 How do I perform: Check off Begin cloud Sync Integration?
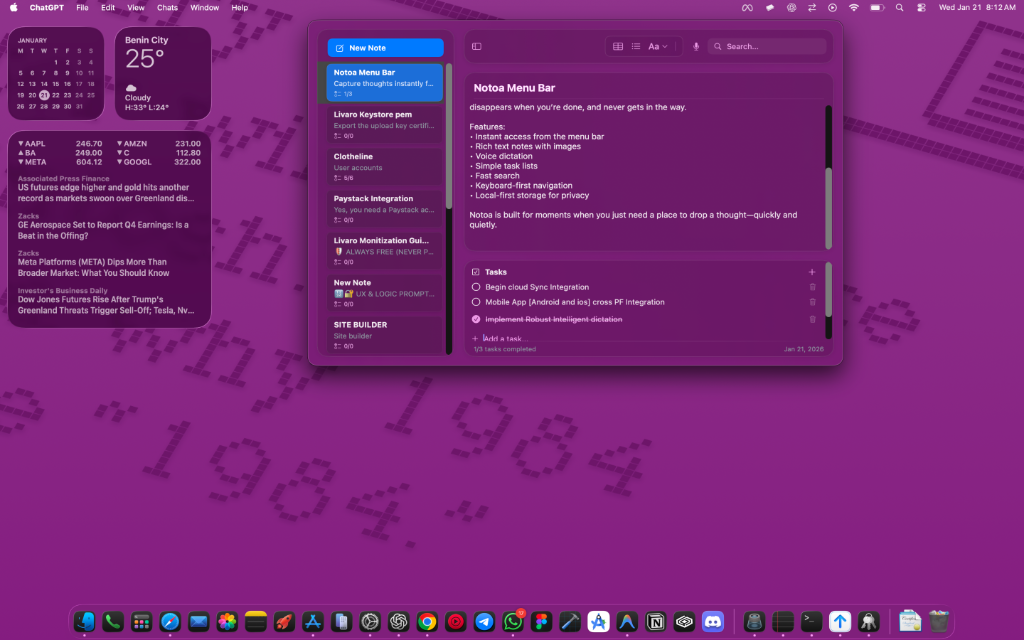474,287
